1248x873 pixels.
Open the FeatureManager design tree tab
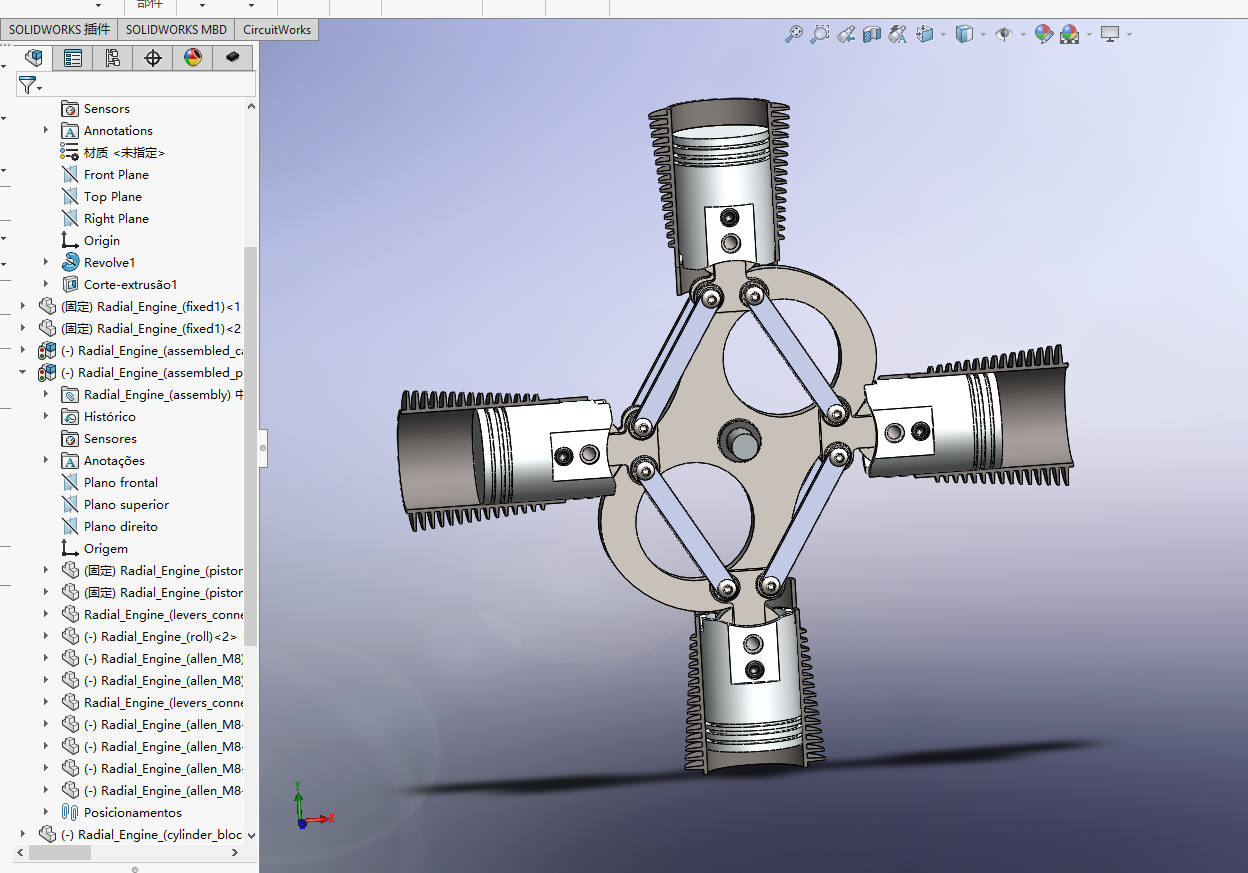click(x=34, y=57)
